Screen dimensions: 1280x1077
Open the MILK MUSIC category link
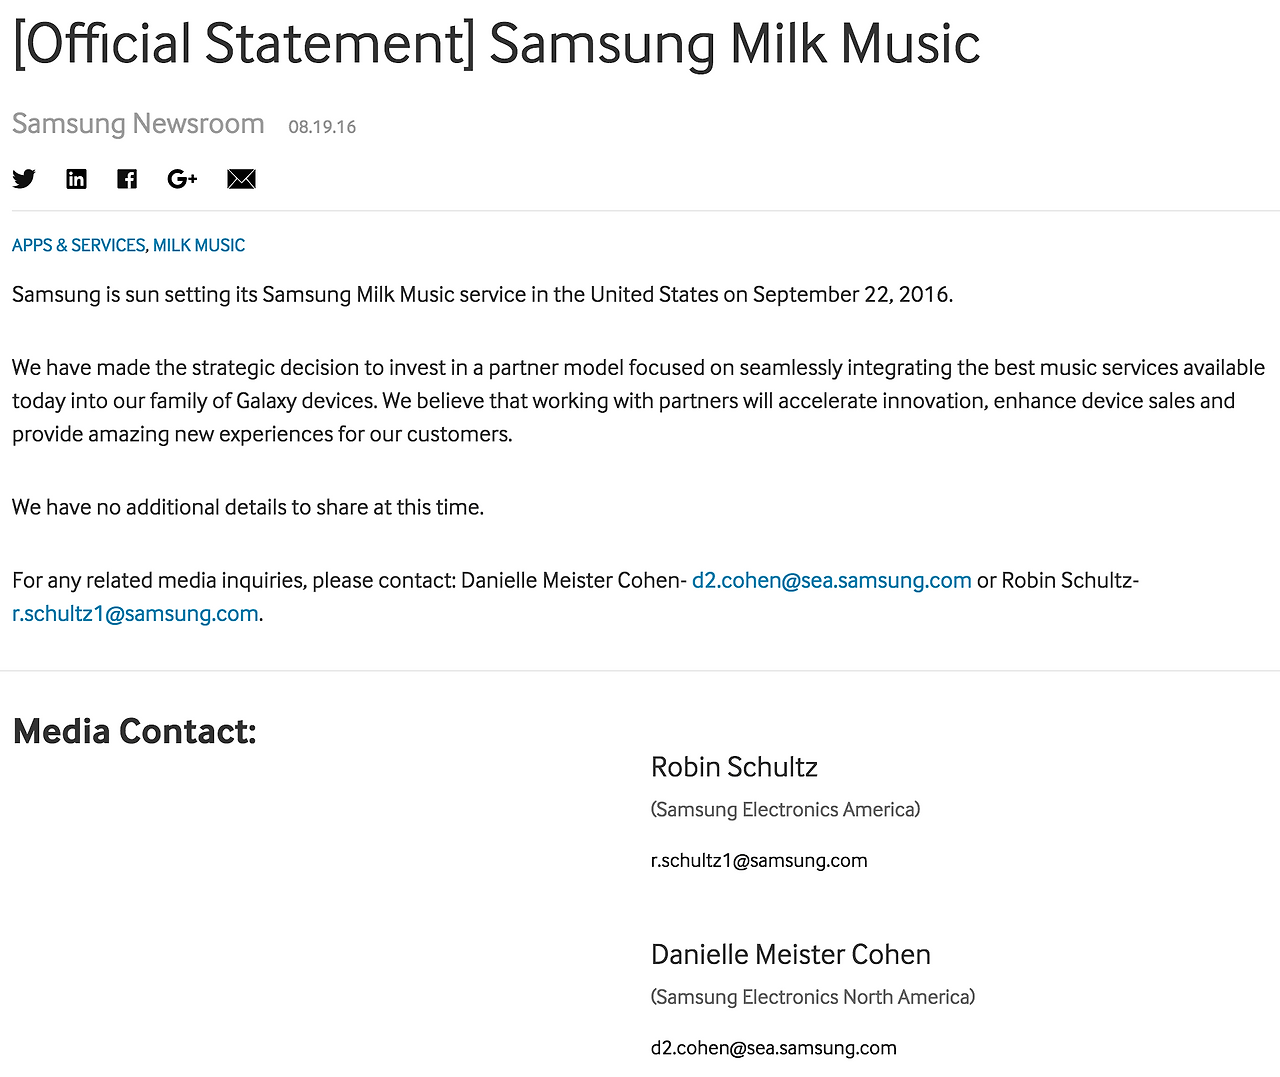click(x=199, y=245)
